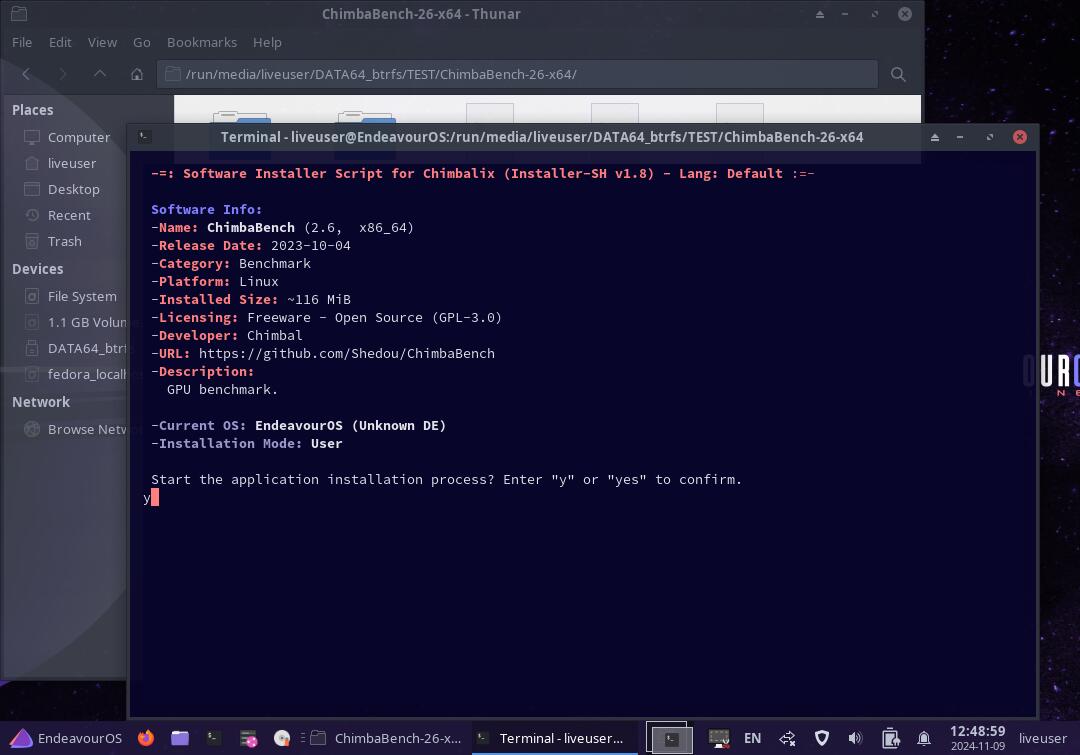Screen dimensions: 1080x755
Task: Select File System under Devices
Action: point(82,296)
